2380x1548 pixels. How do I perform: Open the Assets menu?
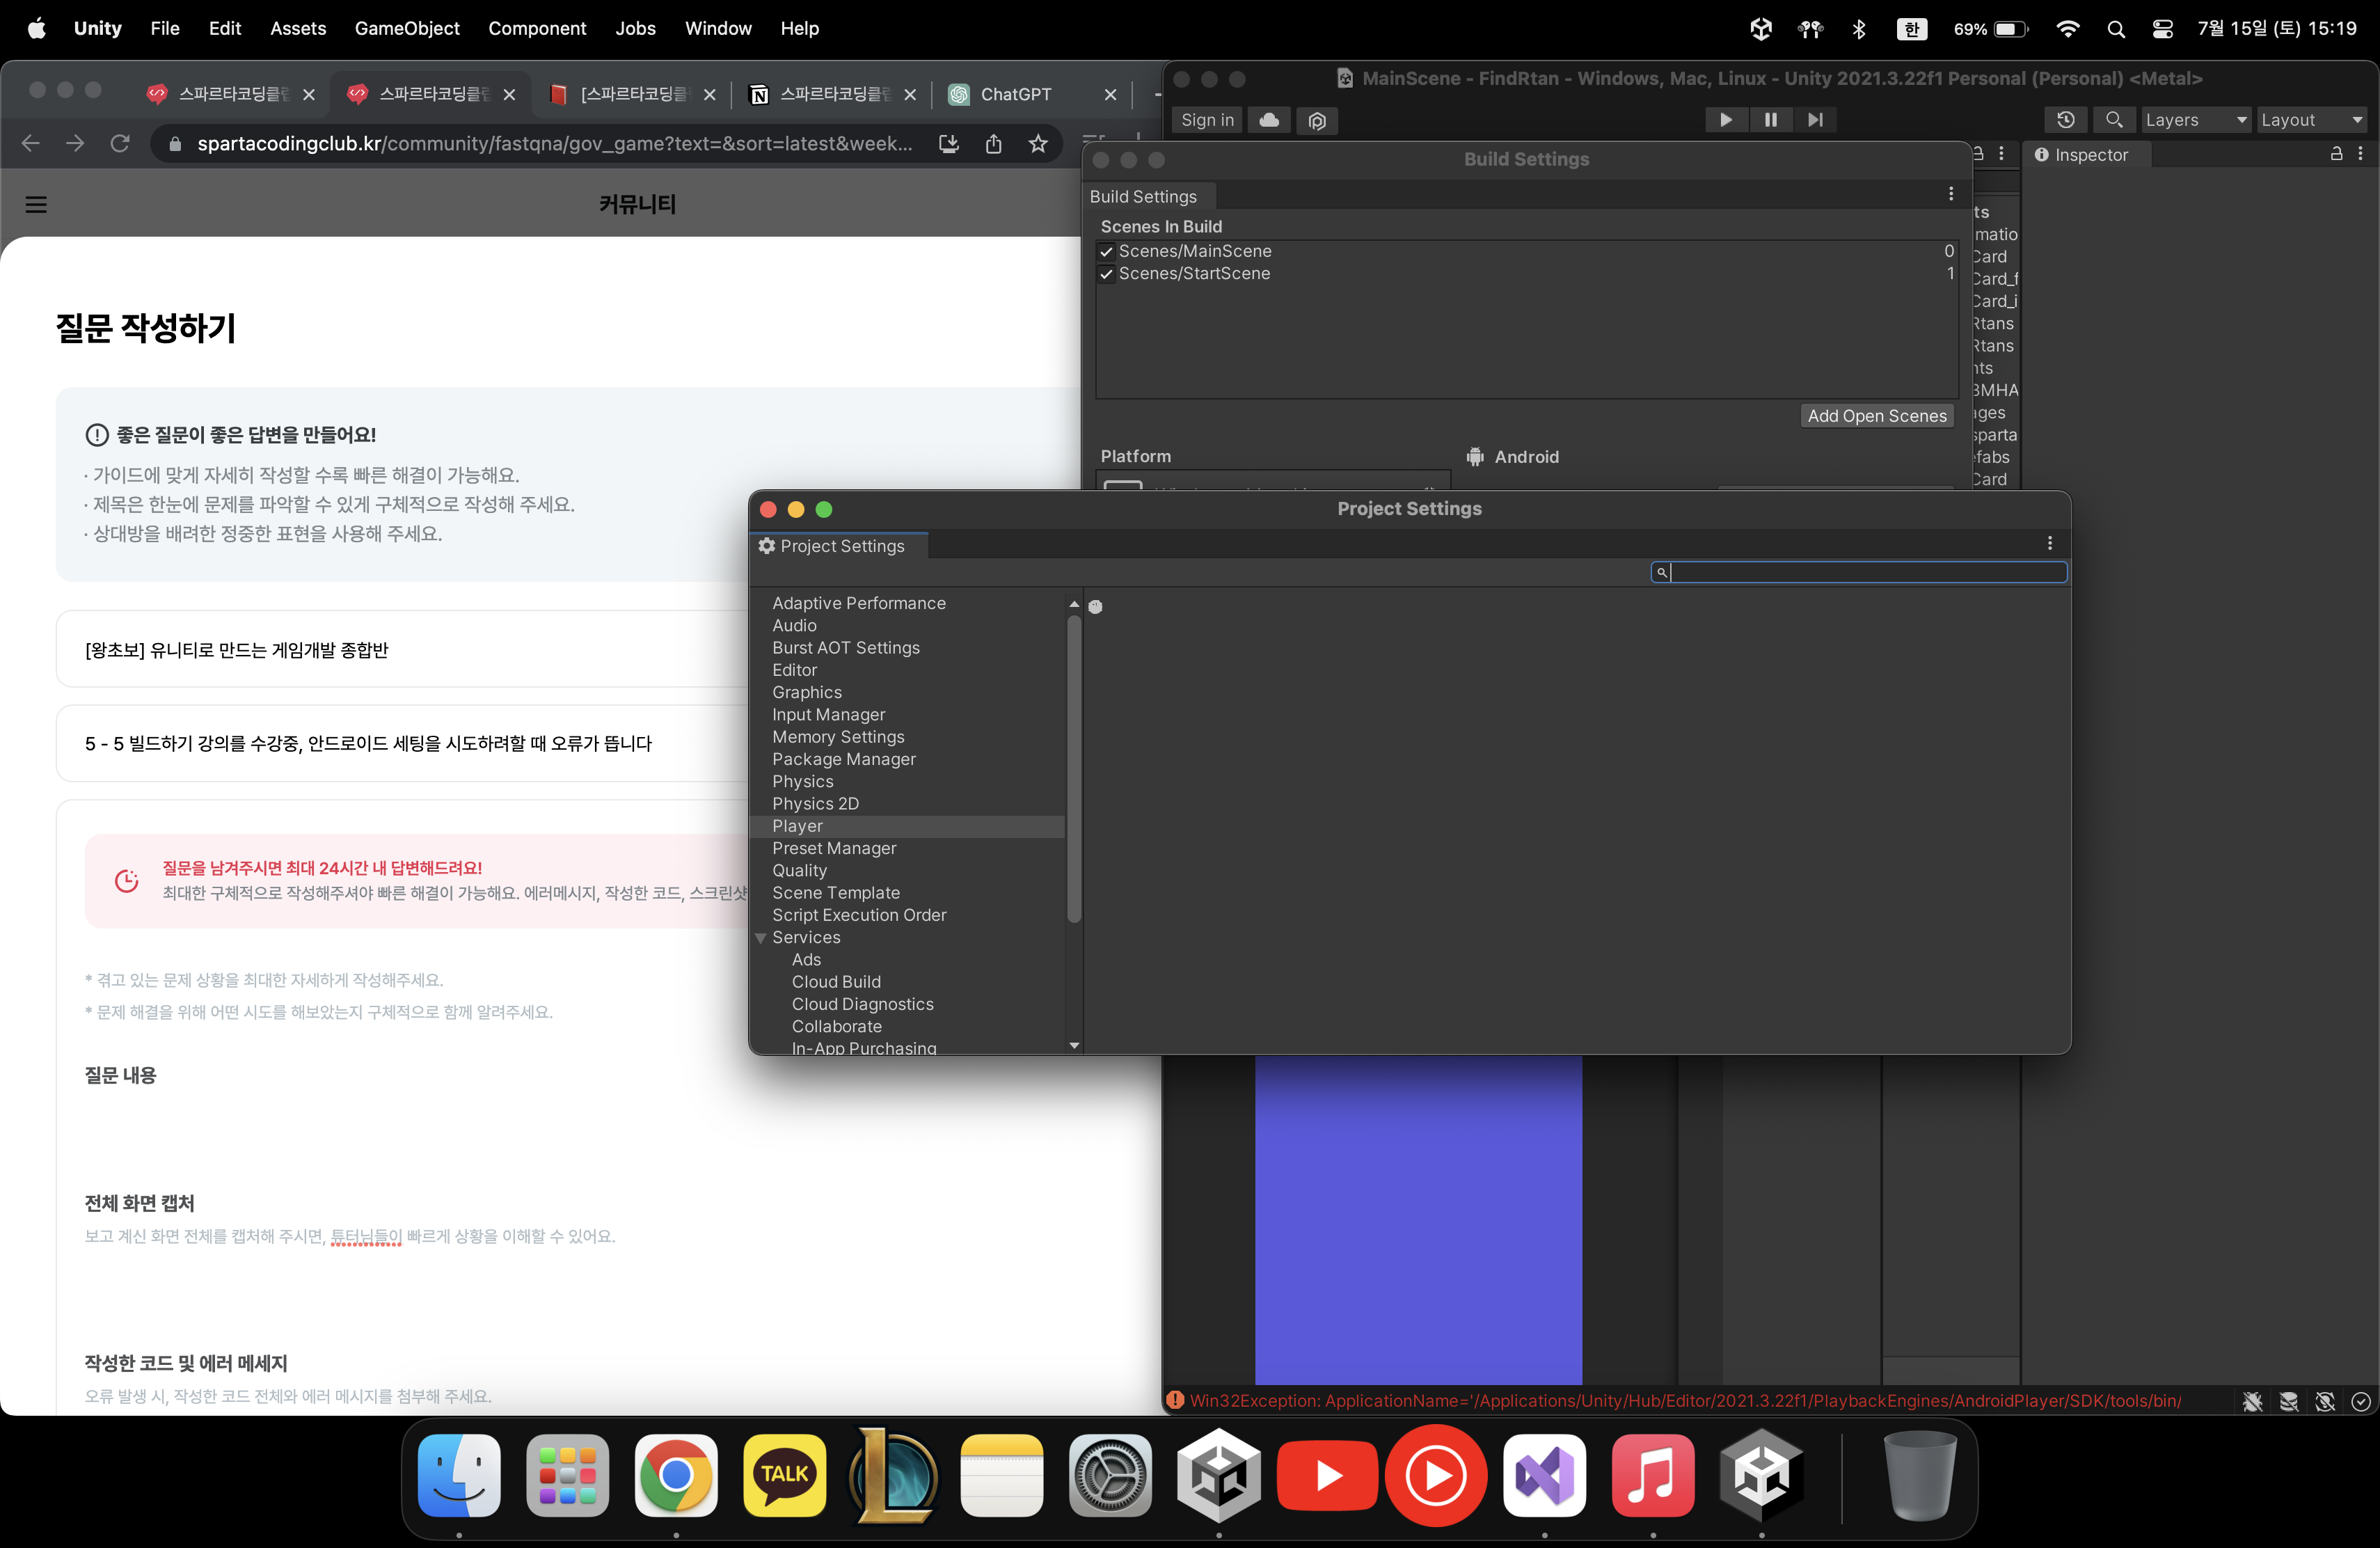pos(298,28)
